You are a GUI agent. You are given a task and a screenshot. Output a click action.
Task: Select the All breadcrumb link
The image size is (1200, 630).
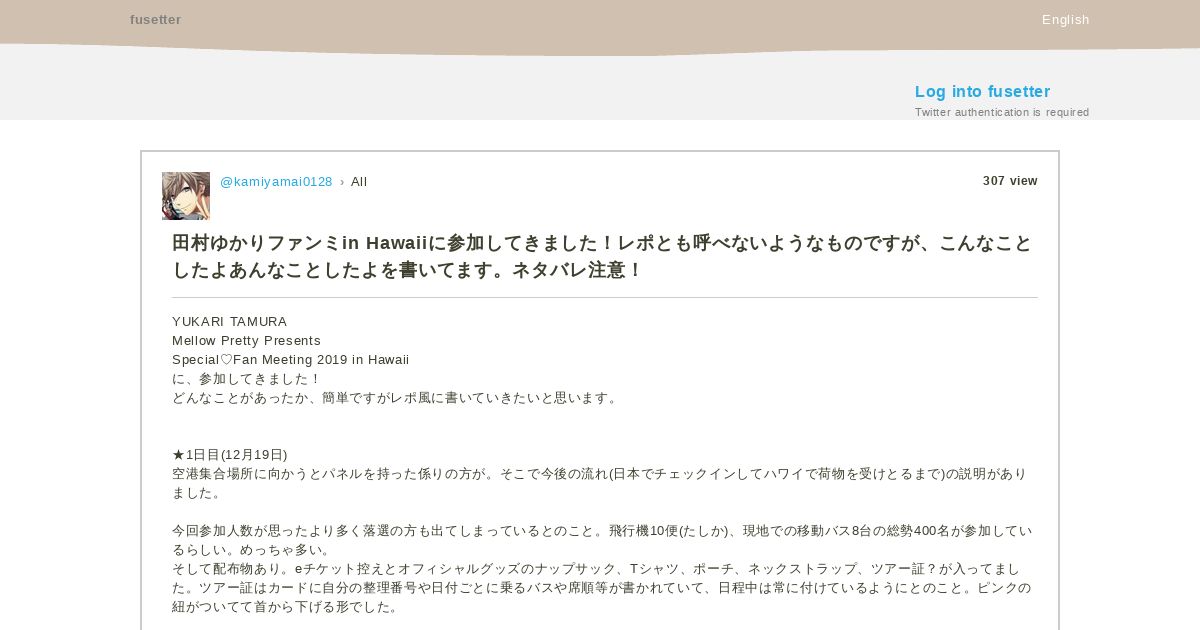pos(359,182)
